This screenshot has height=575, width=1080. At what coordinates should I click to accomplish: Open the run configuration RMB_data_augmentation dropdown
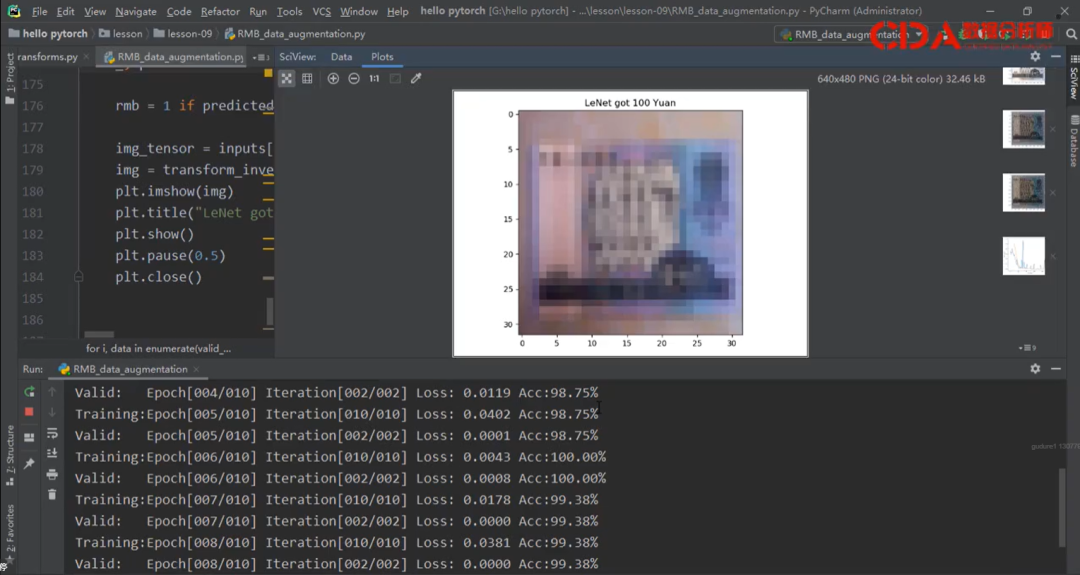[x=851, y=34]
